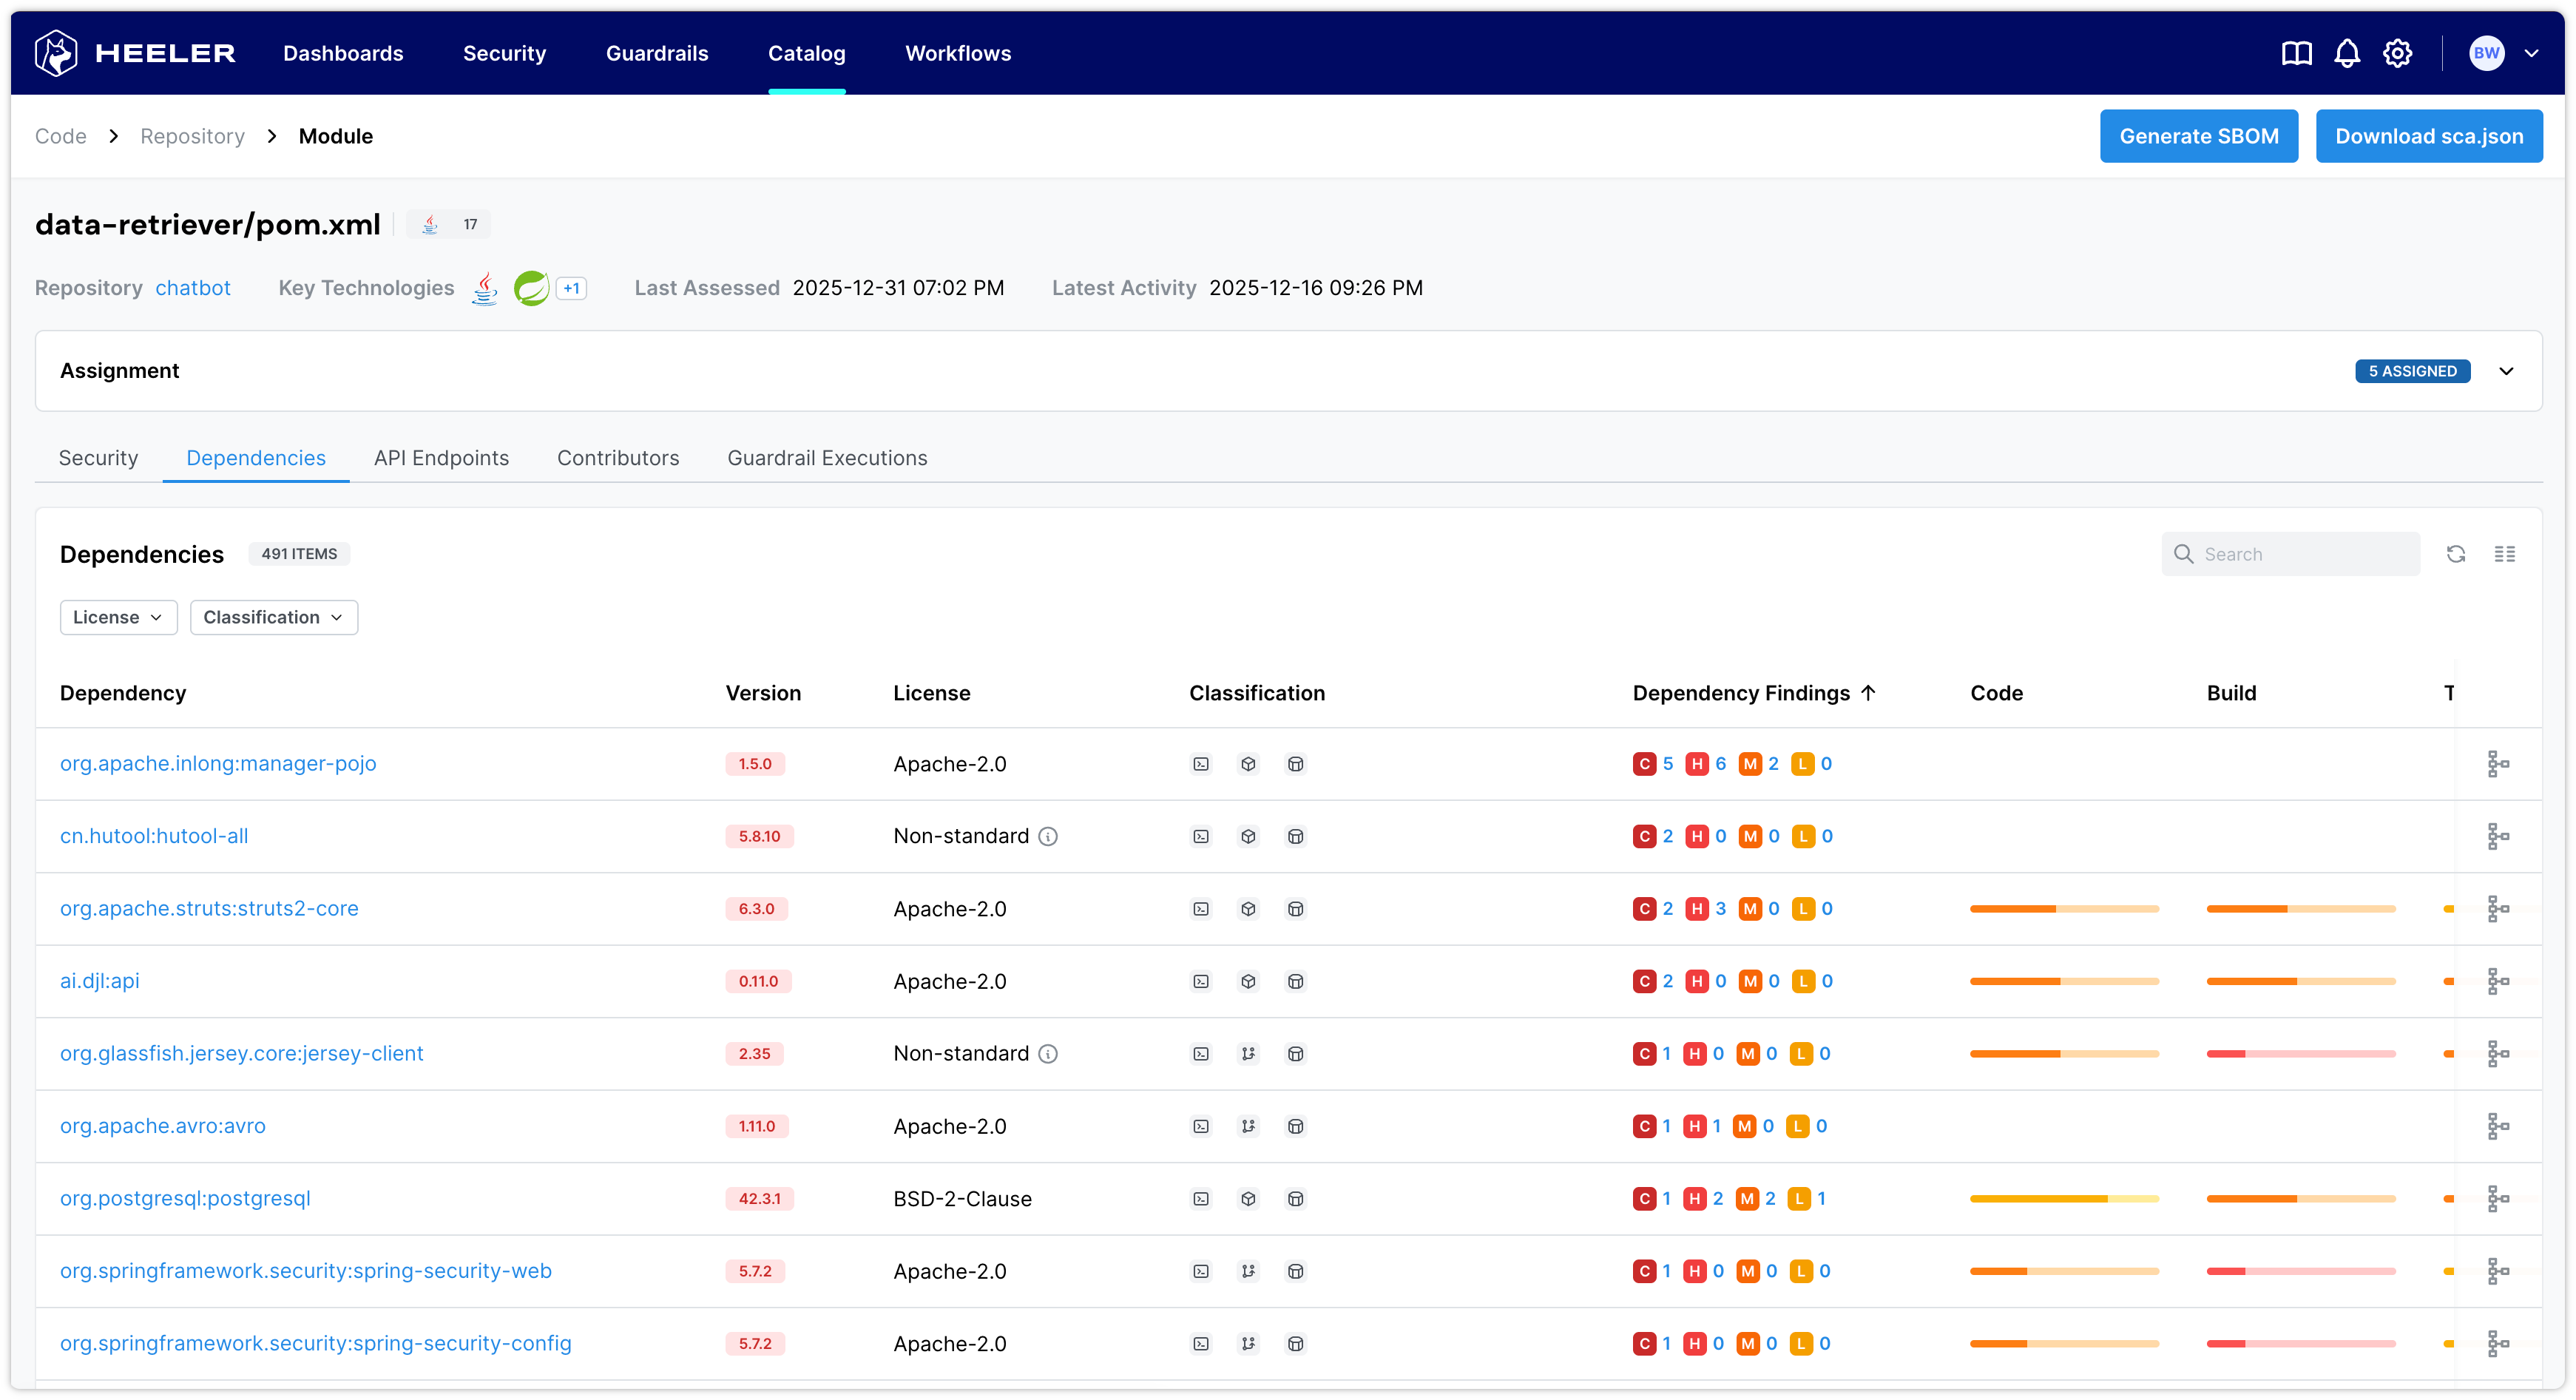Switch to the API Endpoints tab
This screenshot has height=1400, width=2576.
pos(441,458)
